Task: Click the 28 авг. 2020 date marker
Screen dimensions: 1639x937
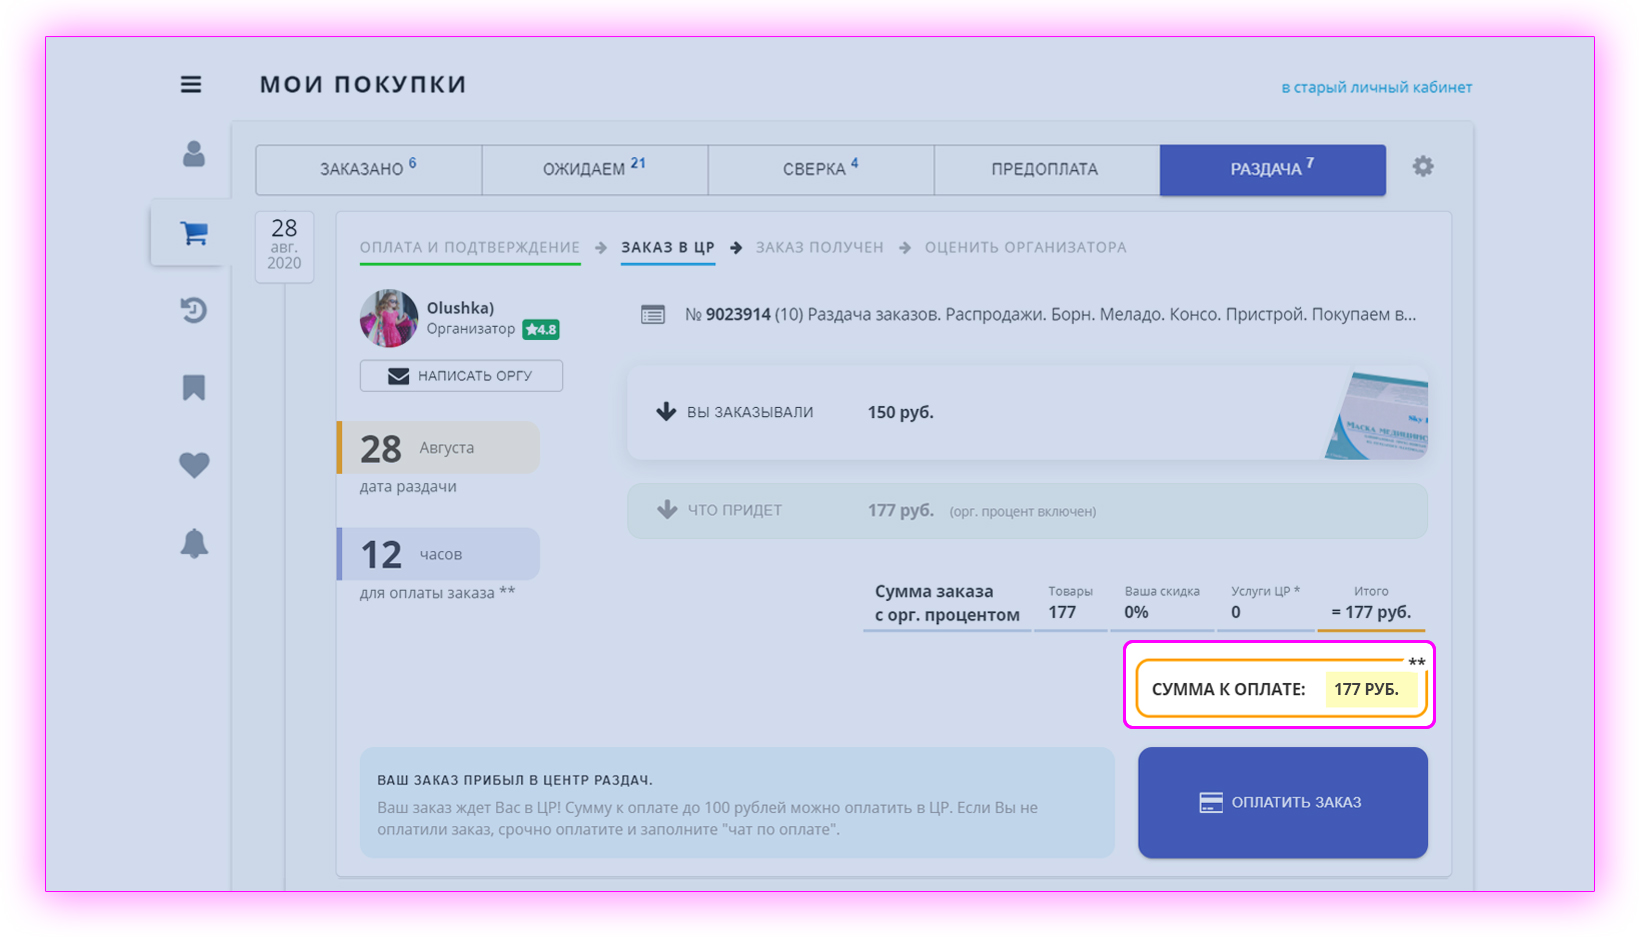Action: [x=284, y=246]
